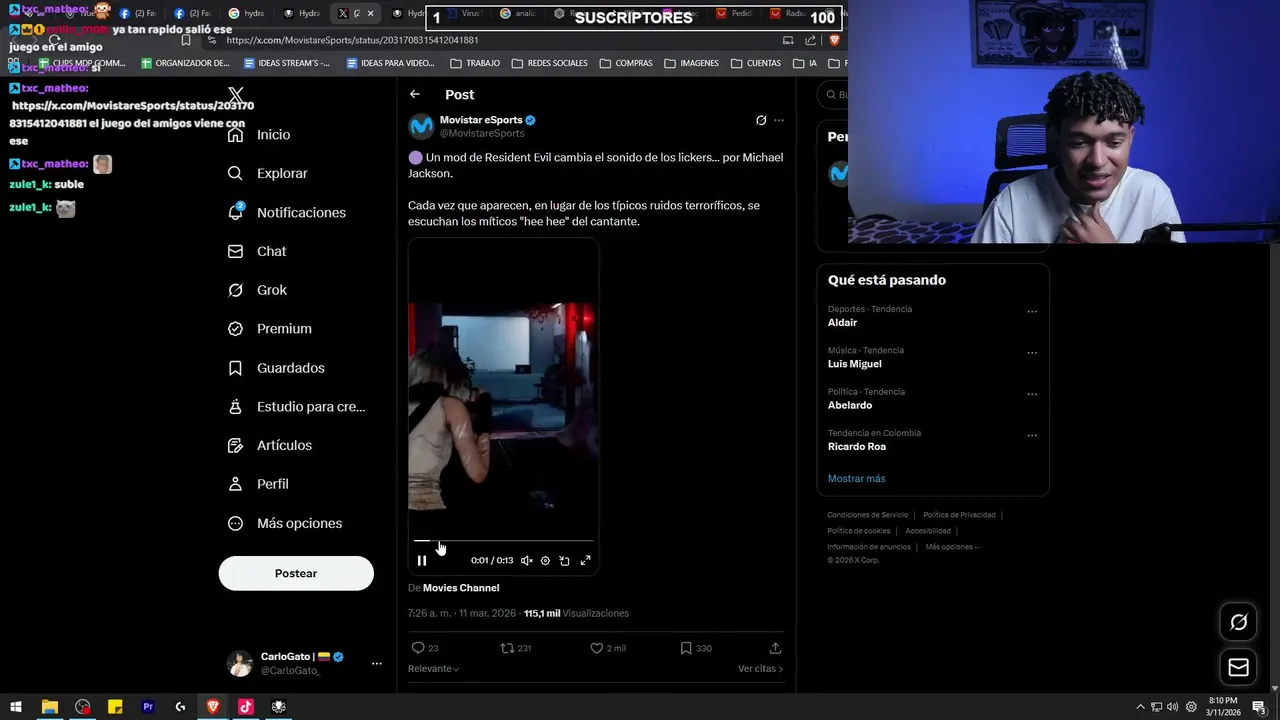Click the Ver citas link
The width and height of the screenshot is (1280, 720).
click(760, 669)
